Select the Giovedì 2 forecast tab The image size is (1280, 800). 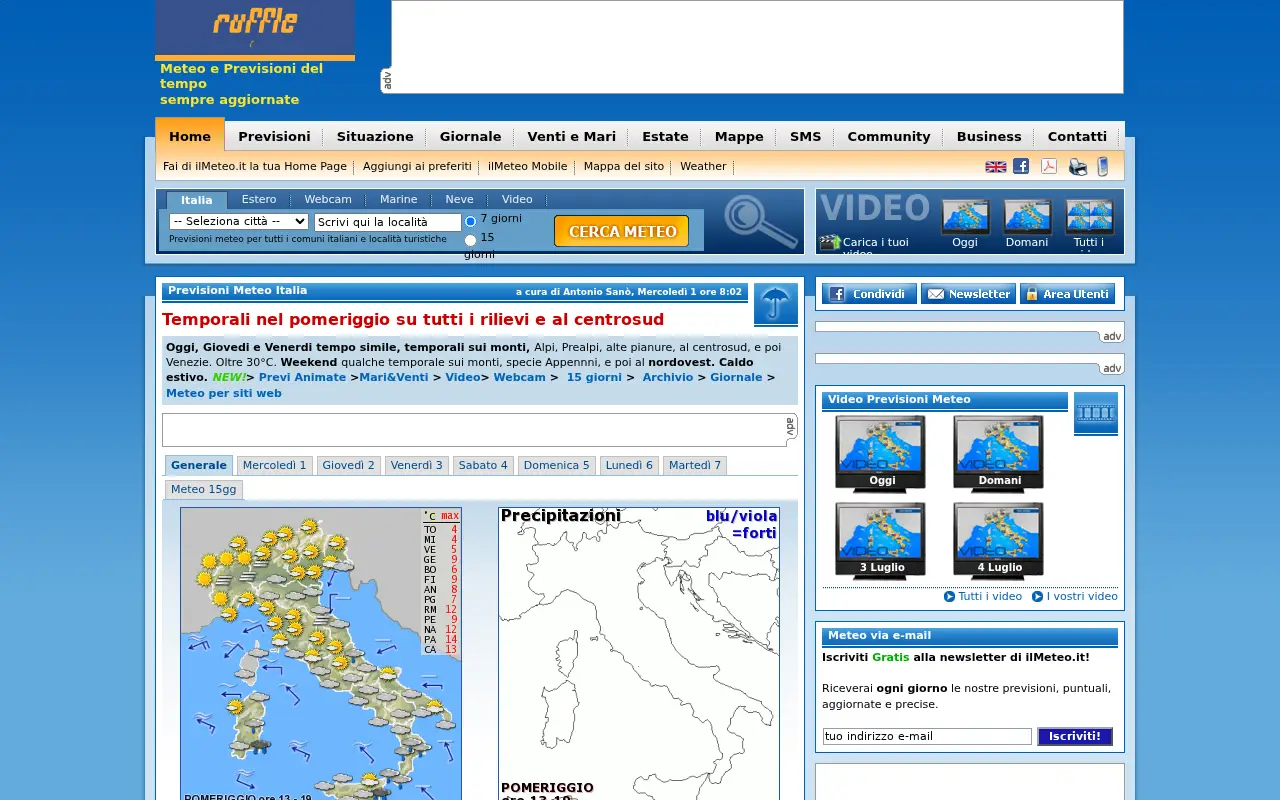348,466
